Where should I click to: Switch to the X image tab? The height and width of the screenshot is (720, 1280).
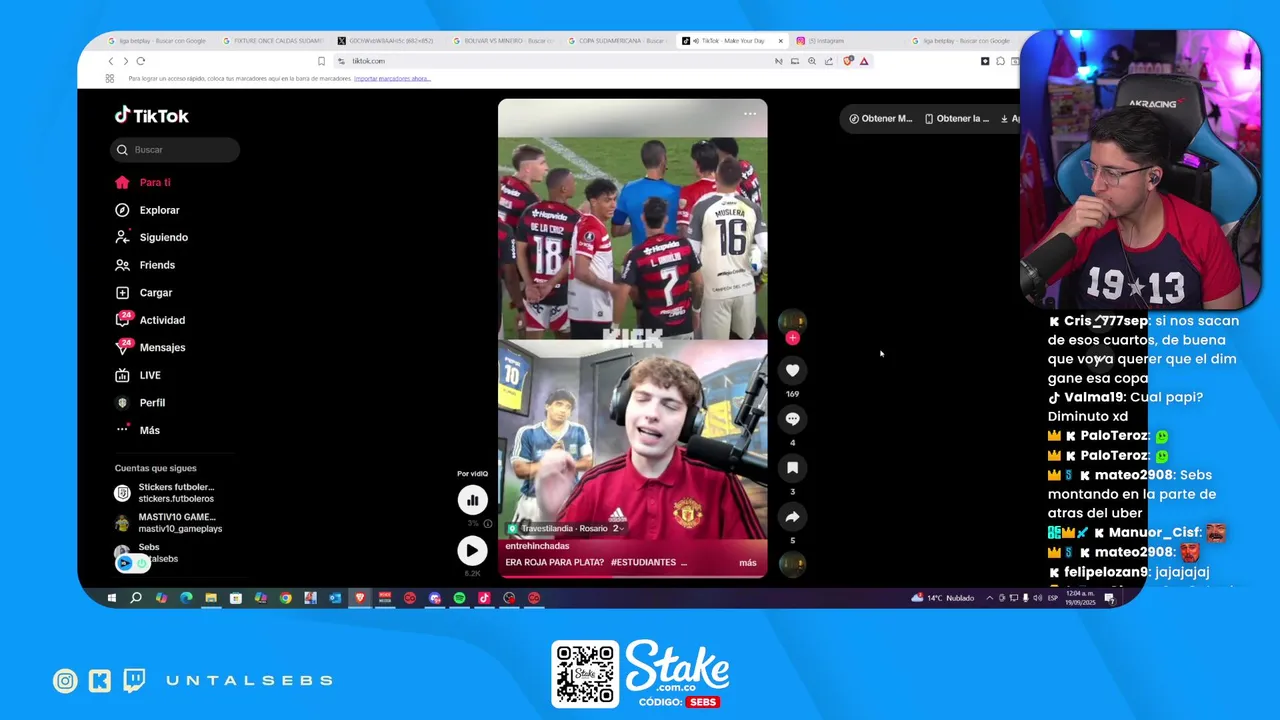[x=387, y=41]
